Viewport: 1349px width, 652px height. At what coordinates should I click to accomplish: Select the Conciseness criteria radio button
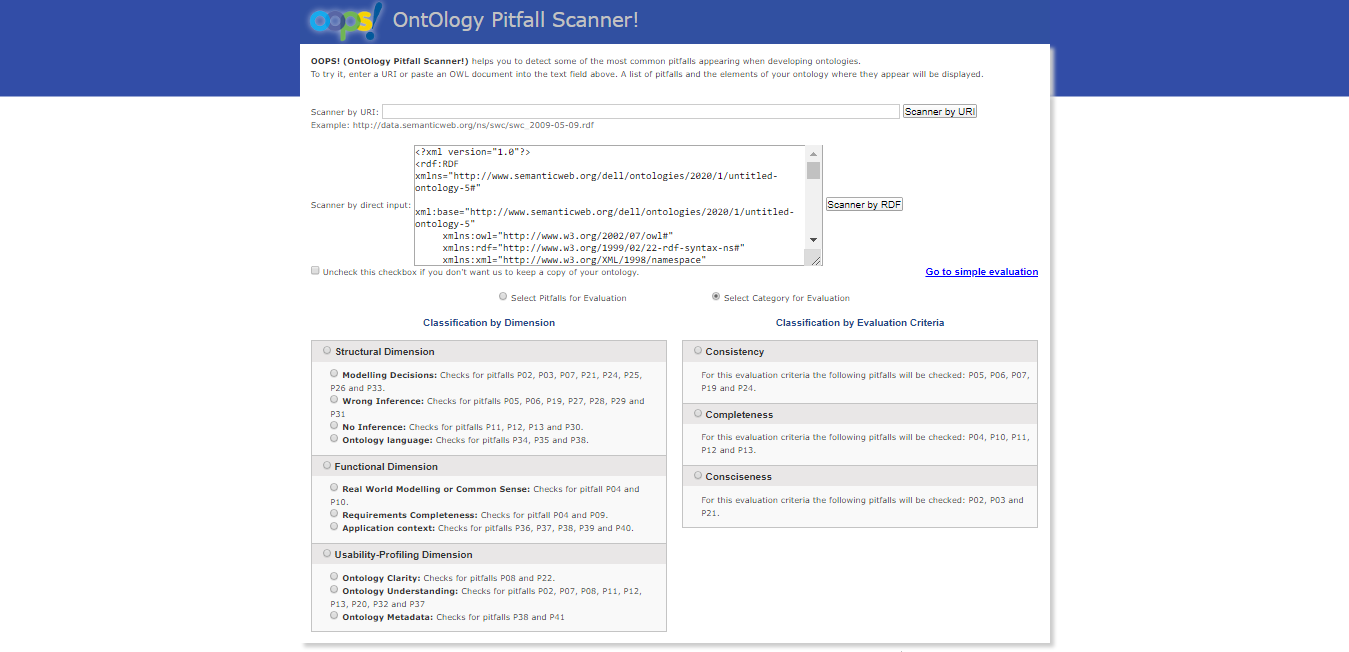pyautogui.click(x=698, y=476)
